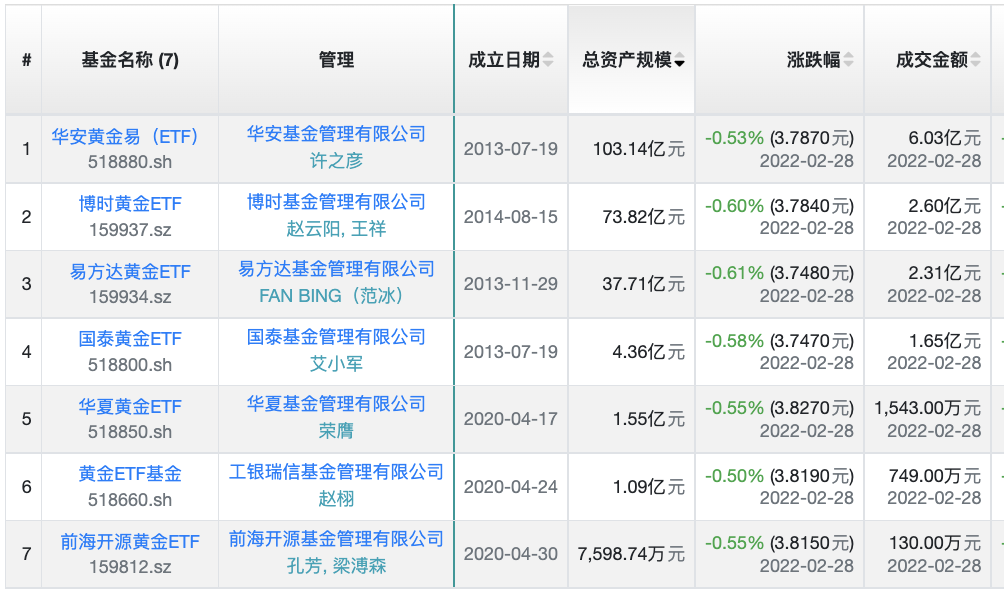Open company 国泰基金管理有限公司
The height and width of the screenshot is (594, 1004).
pyautogui.click(x=336, y=337)
